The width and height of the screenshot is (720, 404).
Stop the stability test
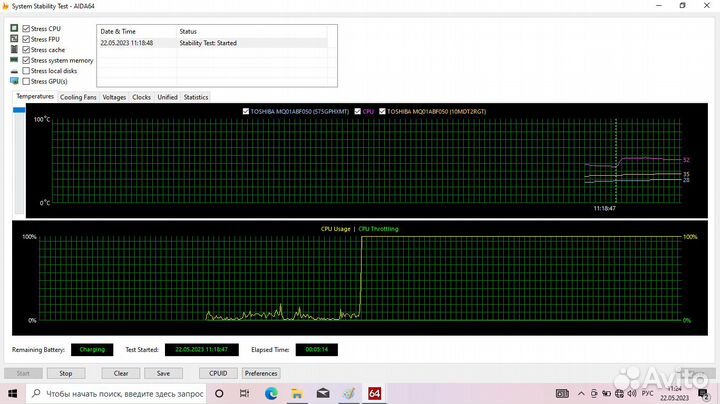(66, 373)
